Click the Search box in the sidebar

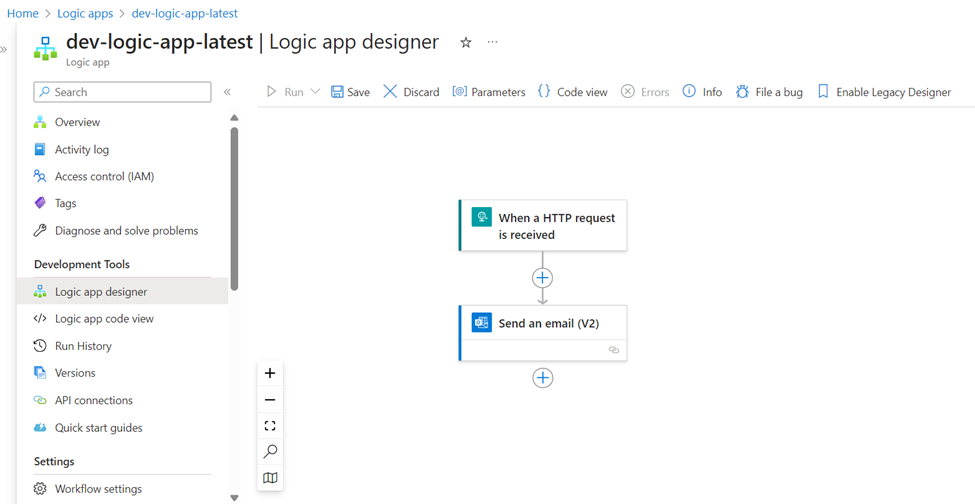[x=122, y=92]
